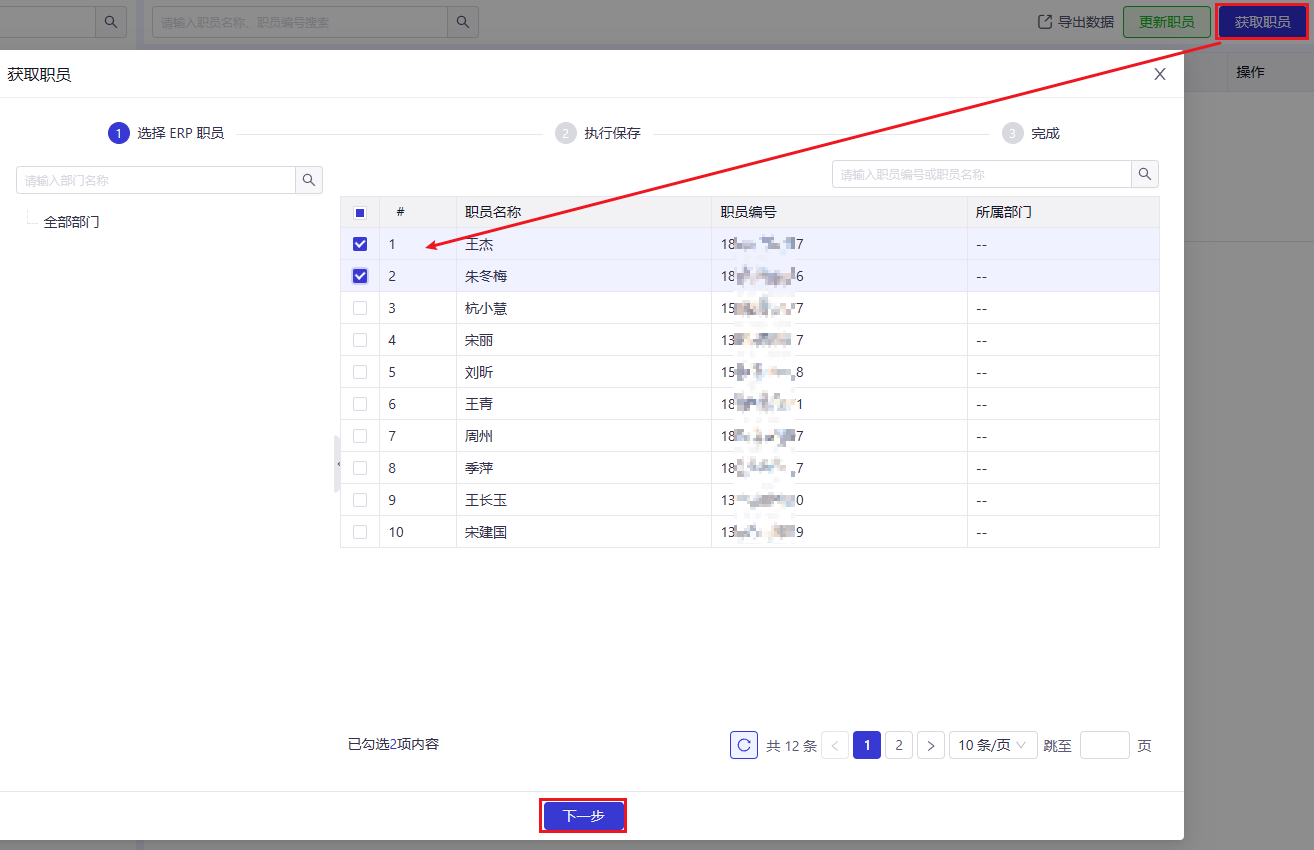Check the checkbox for 宋丽
1314x850 pixels.
pyautogui.click(x=360, y=340)
